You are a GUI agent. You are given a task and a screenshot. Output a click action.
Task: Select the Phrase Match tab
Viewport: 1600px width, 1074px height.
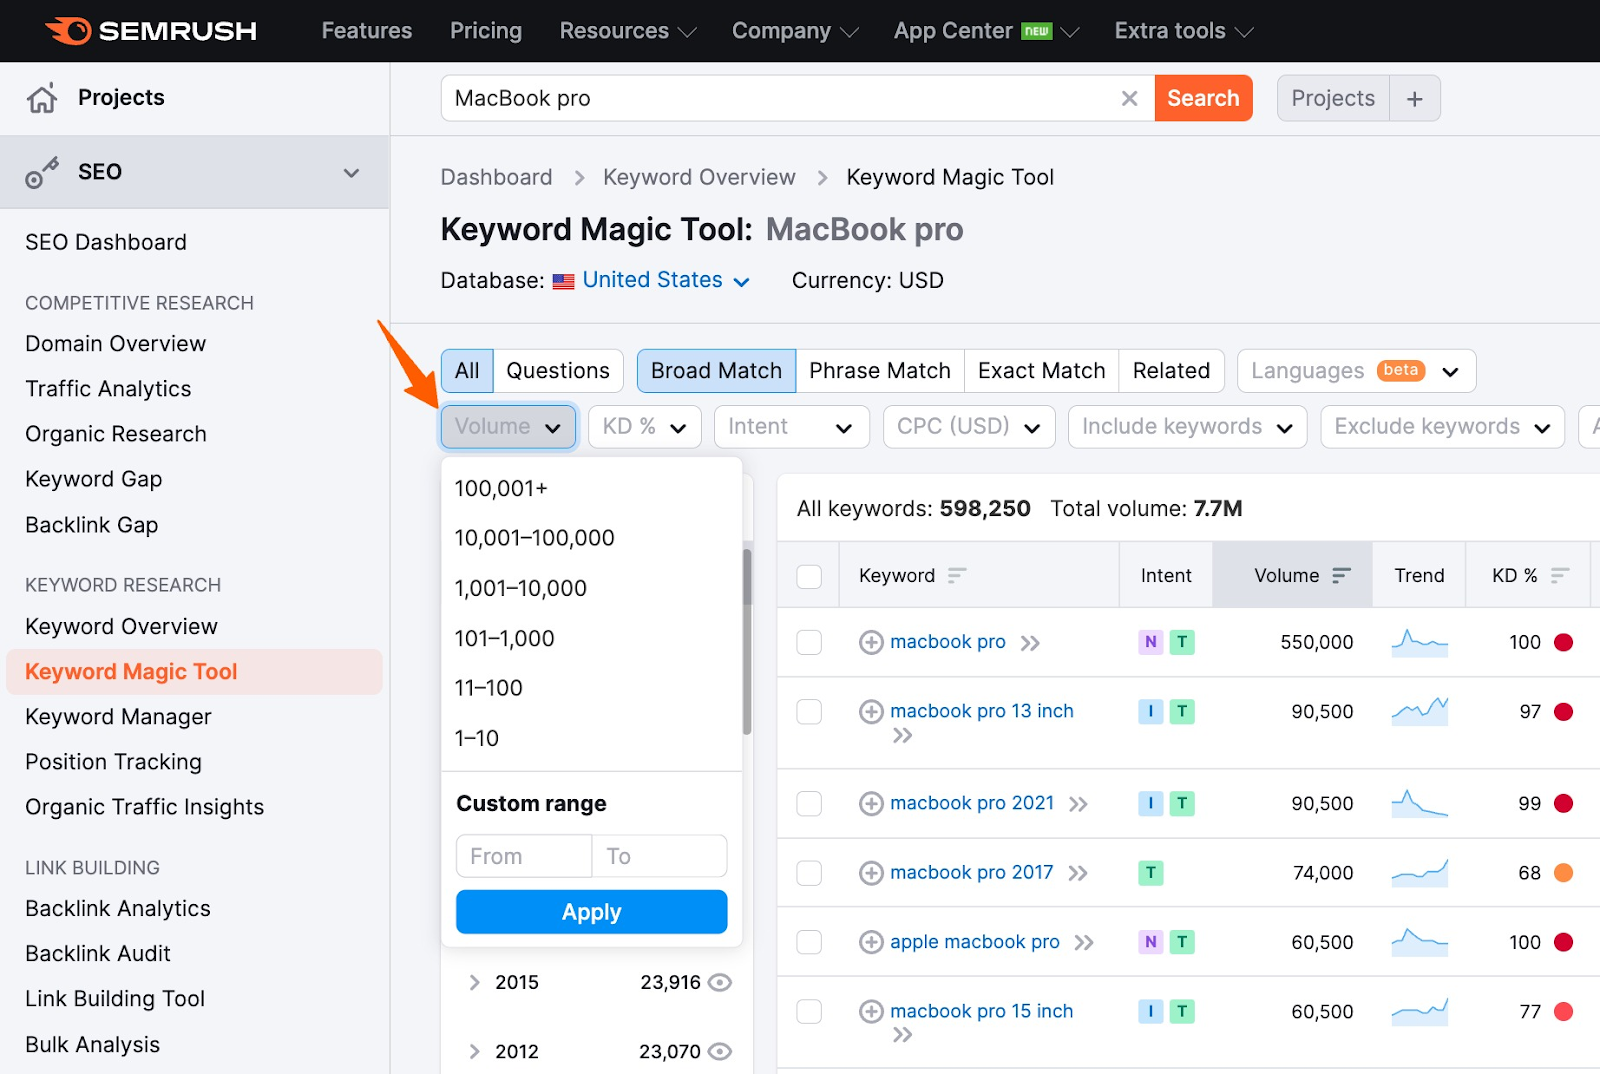tap(880, 371)
